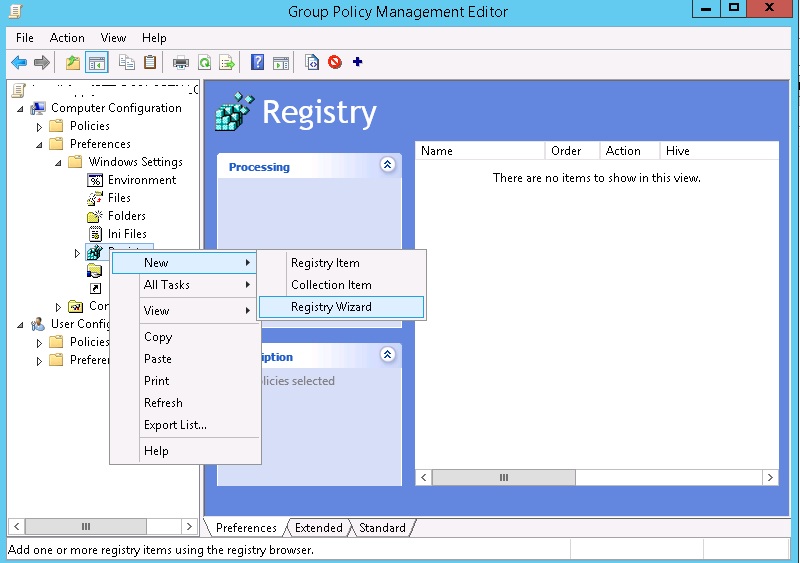Screen dimensions: 800x563
Task: Click the Up One Level folder icon
Action: point(72,62)
